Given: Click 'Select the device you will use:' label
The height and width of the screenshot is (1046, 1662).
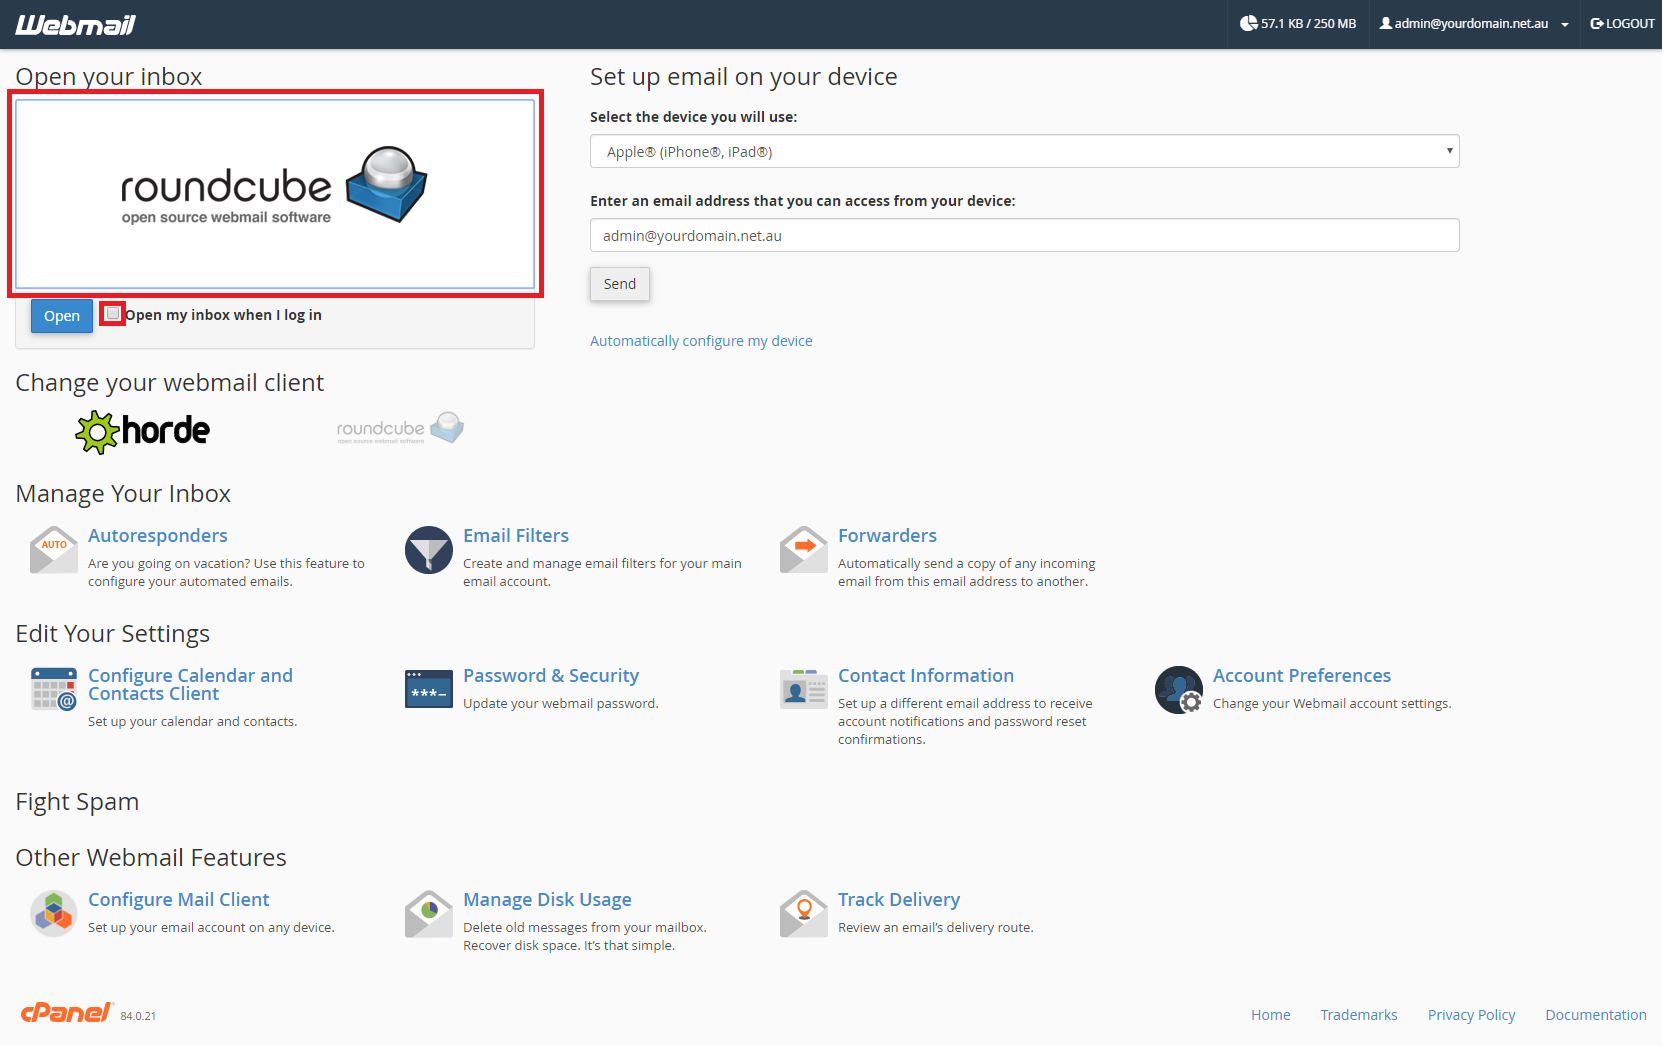Looking at the screenshot, I should [x=694, y=117].
